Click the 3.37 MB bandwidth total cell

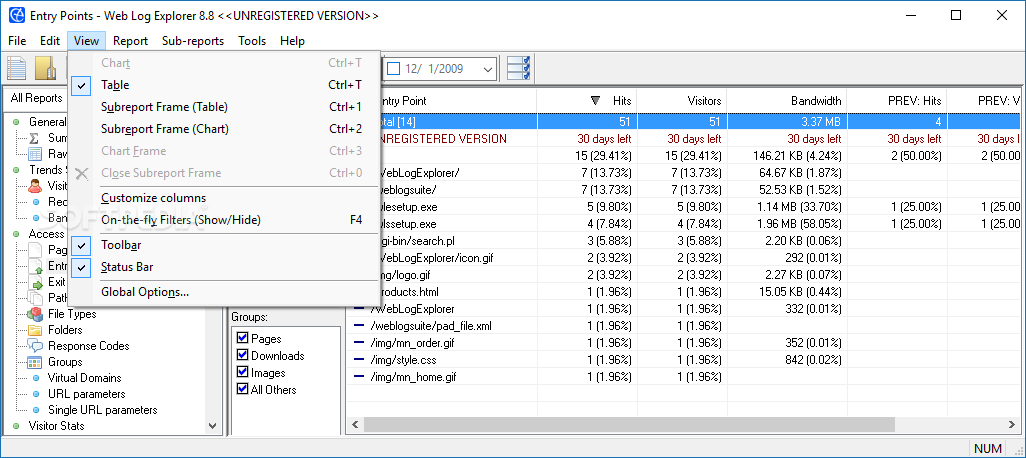[787, 122]
